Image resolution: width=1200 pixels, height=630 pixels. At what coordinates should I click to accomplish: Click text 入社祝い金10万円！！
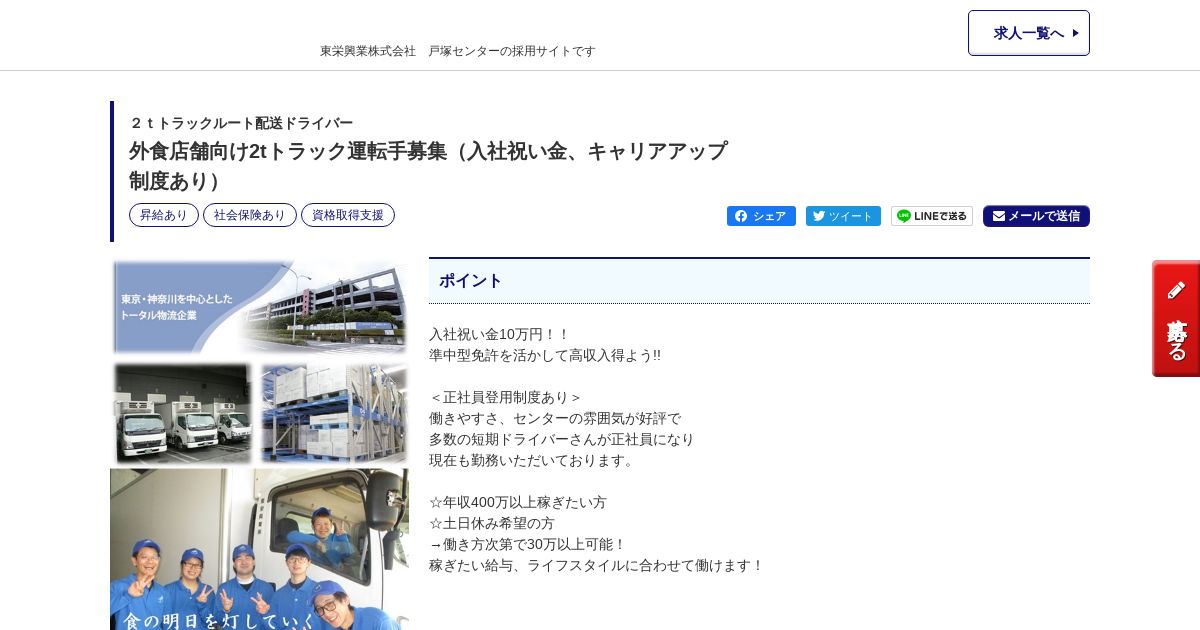(499, 334)
